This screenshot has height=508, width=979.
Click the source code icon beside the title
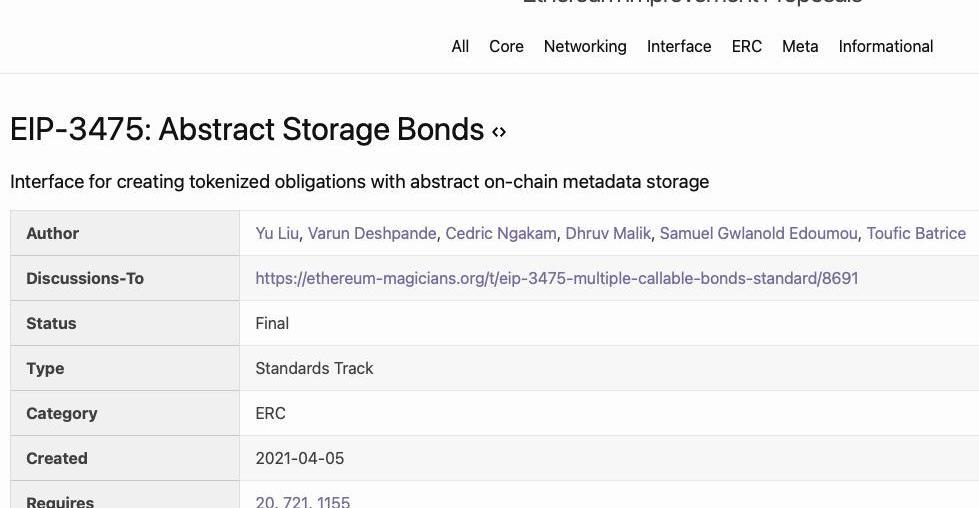coord(499,131)
